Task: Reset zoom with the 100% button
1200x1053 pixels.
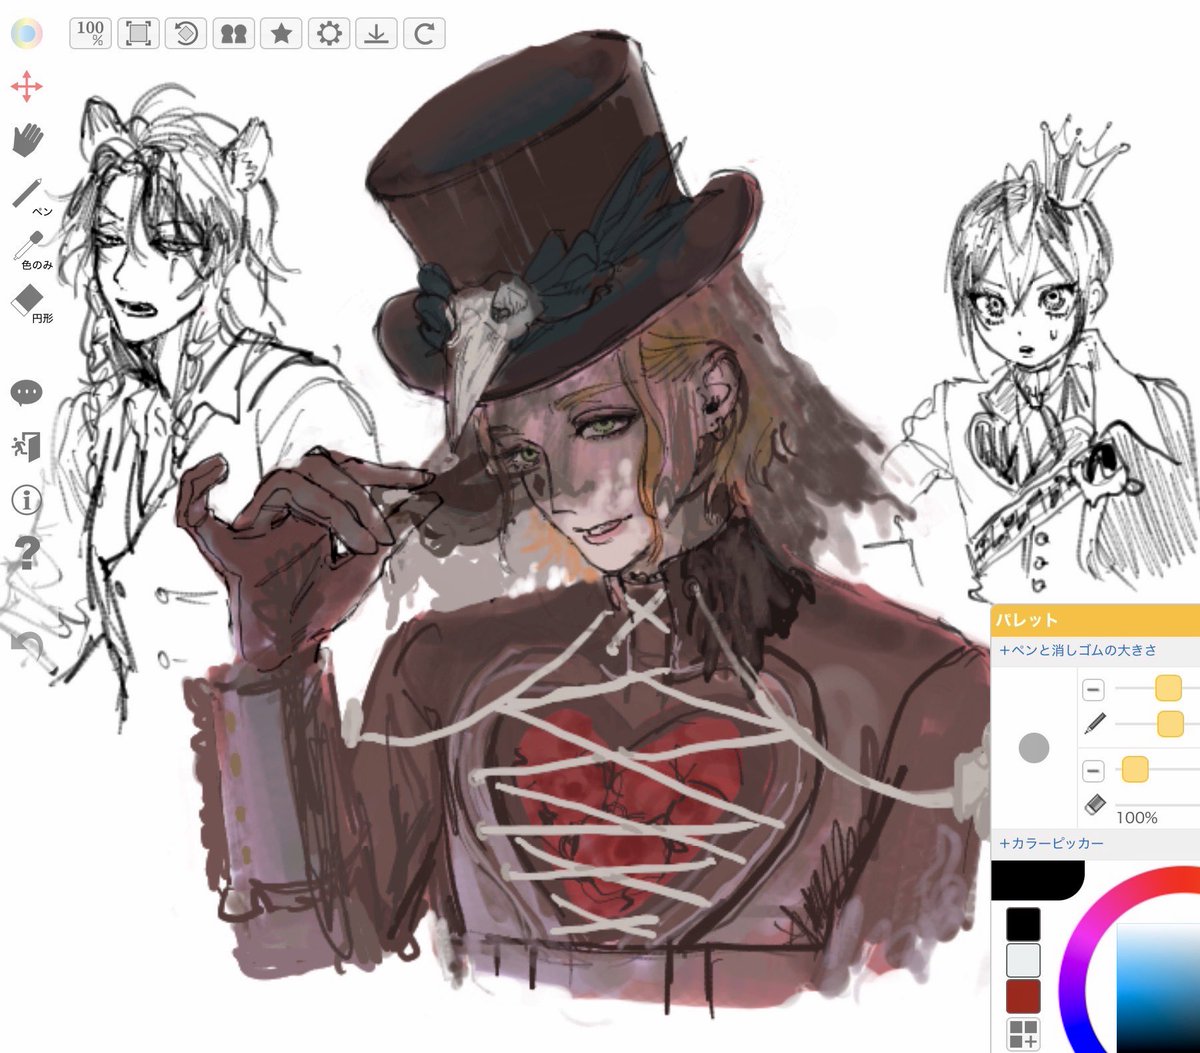Action: pos(91,33)
